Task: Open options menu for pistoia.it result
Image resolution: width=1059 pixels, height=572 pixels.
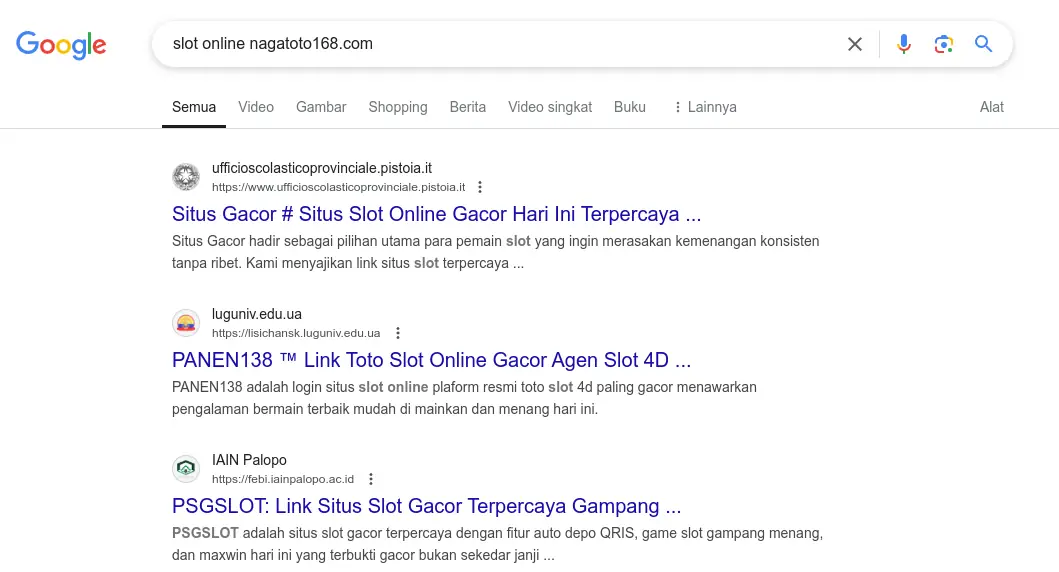Action: point(480,187)
